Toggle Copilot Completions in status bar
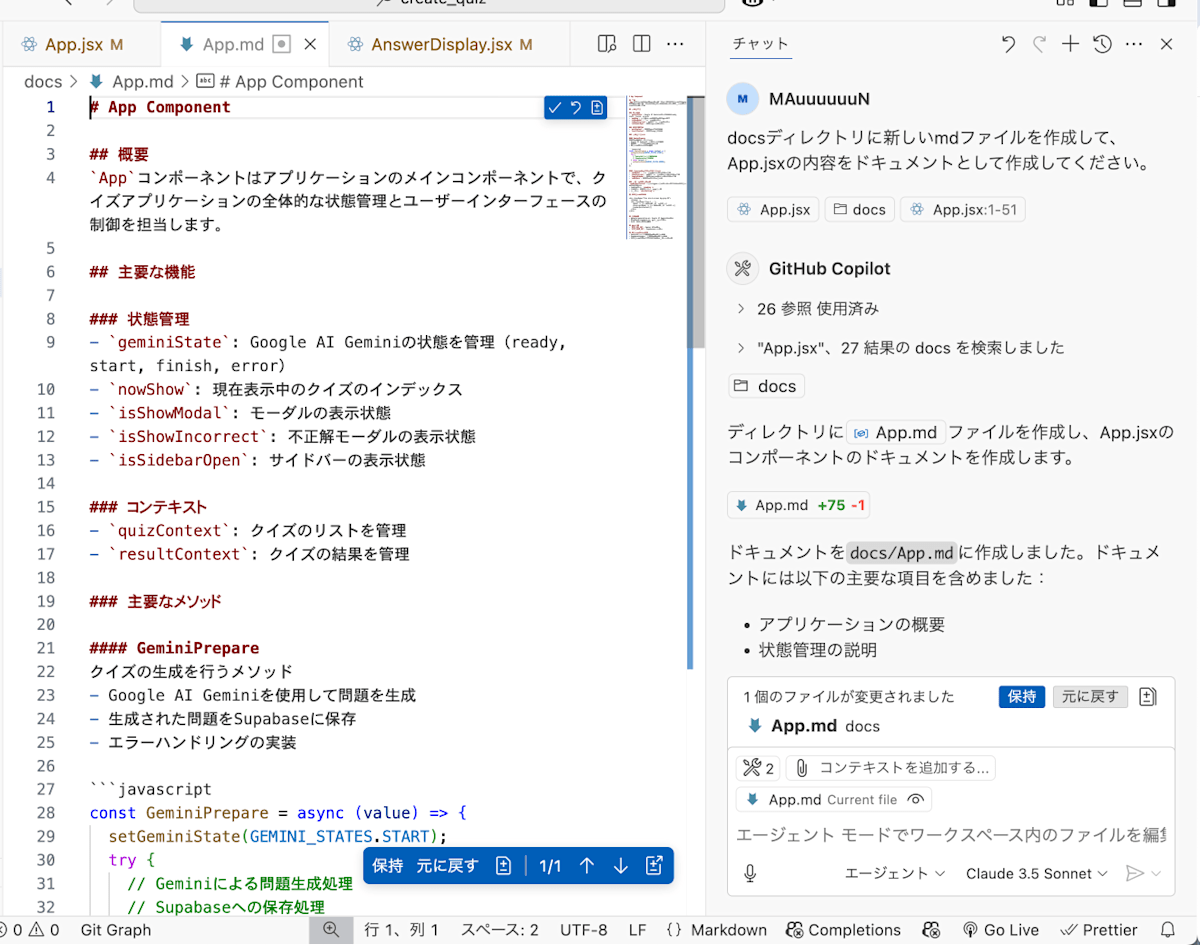The height and width of the screenshot is (945, 1200). tap(842, 930)
